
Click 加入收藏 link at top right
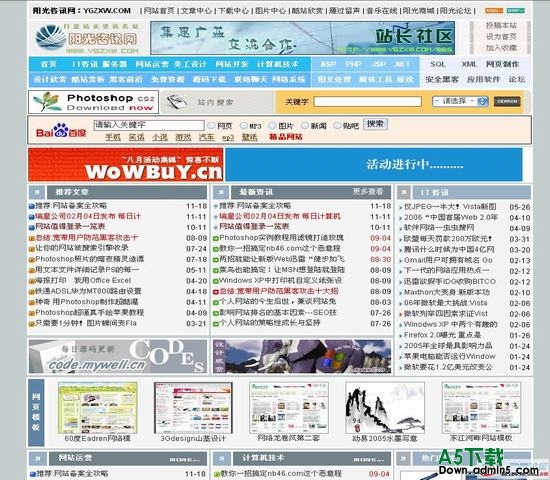[501, 47]
